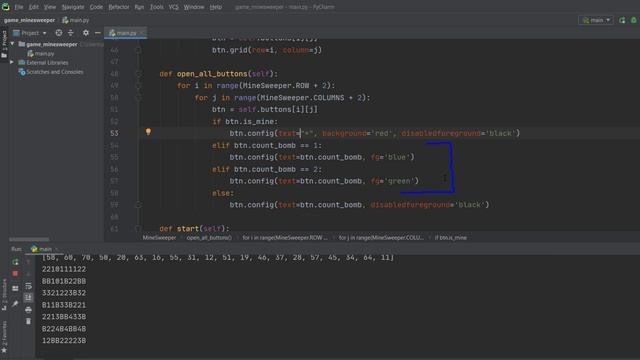Stop the process with red stop icon
The height and width of the screenshot is (360, 640).
point(15,273)
